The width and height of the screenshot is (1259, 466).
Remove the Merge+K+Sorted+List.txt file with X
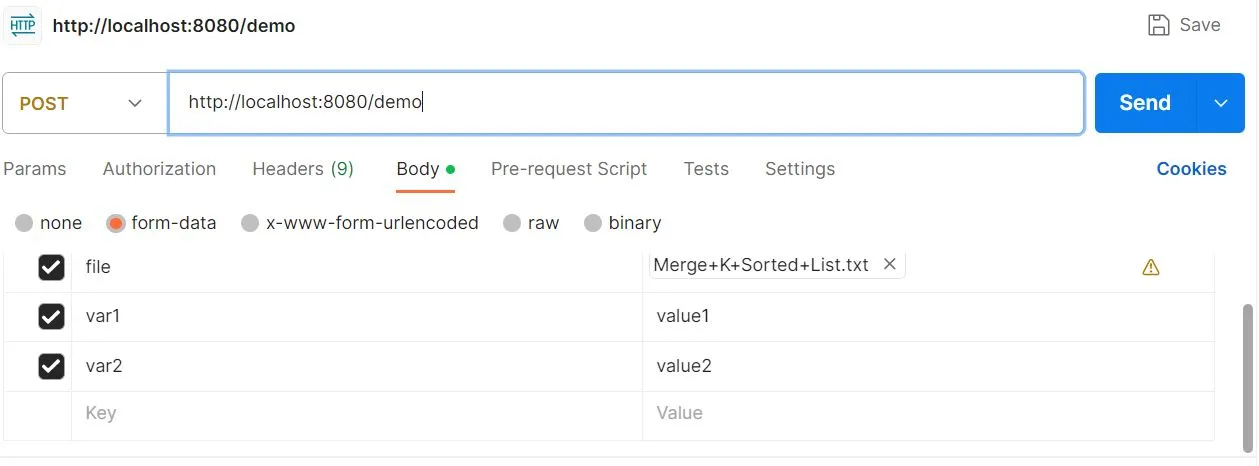[x=889, y=265]
